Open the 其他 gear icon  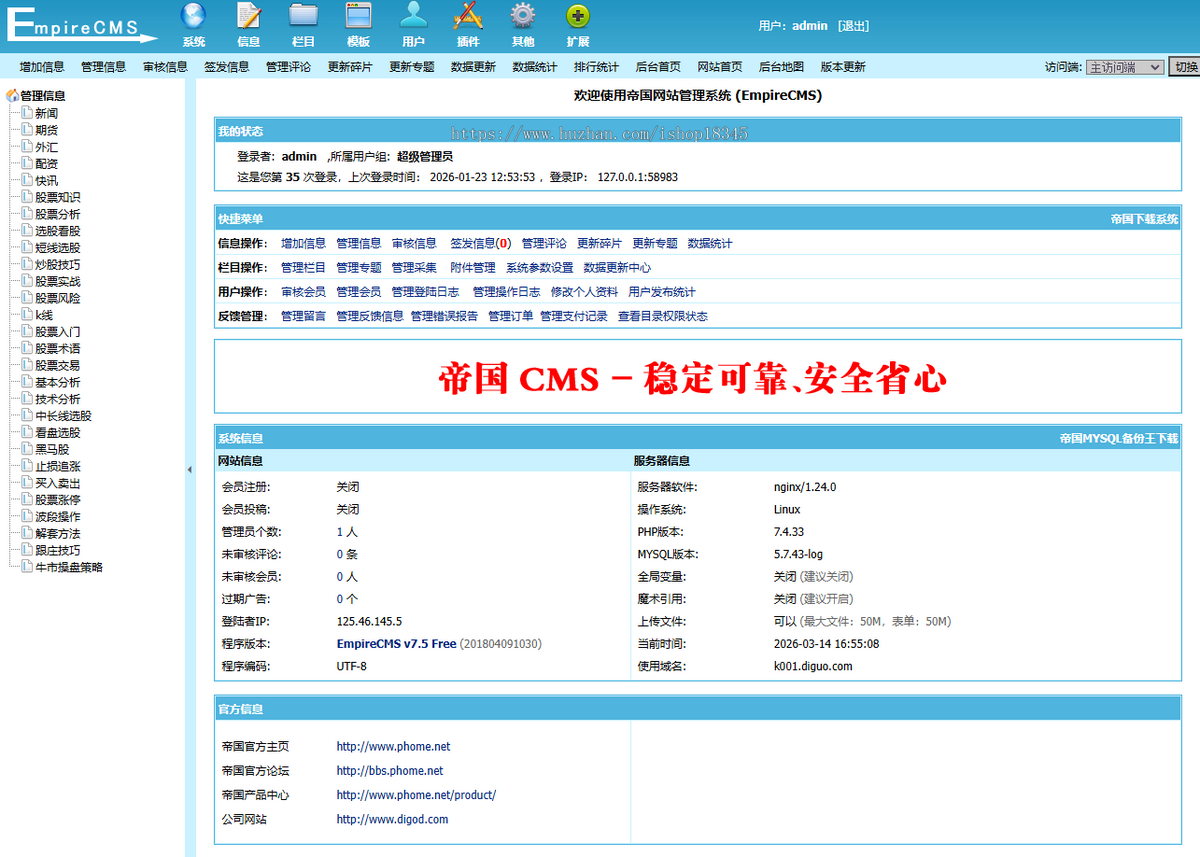point(523,16)
